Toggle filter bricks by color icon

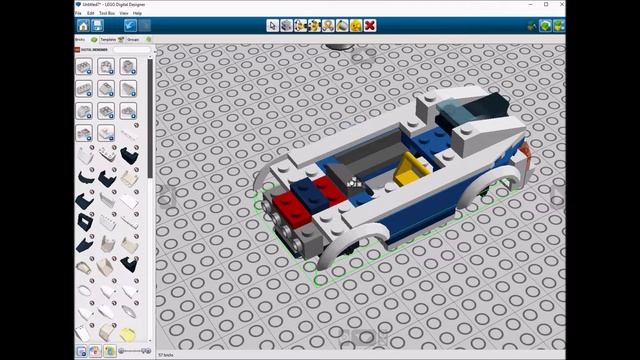tap(95, 351)
